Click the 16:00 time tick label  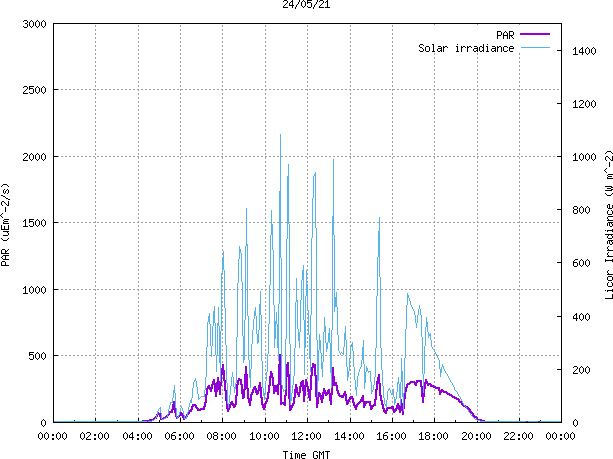391,436
